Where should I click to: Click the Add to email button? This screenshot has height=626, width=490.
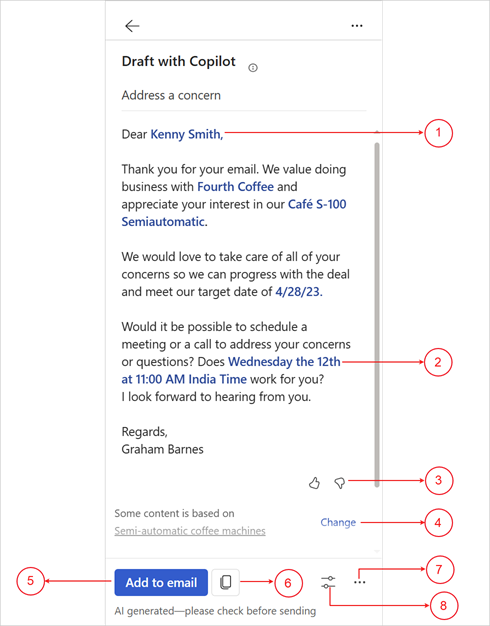[161, 582]
